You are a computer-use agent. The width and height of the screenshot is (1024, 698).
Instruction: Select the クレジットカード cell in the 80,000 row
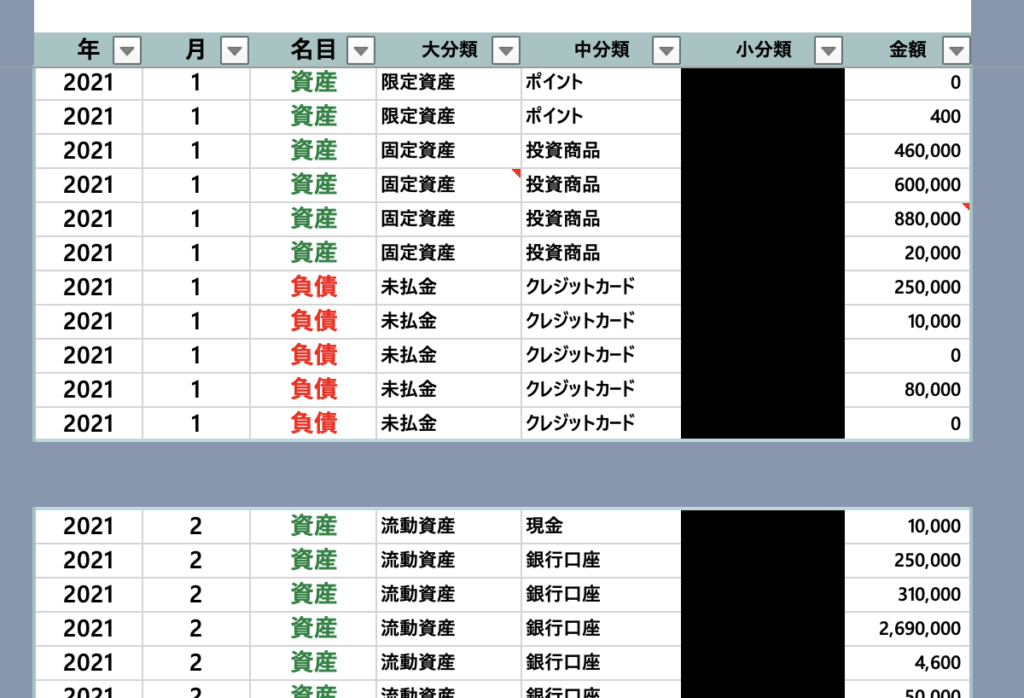tap(600, 389)
